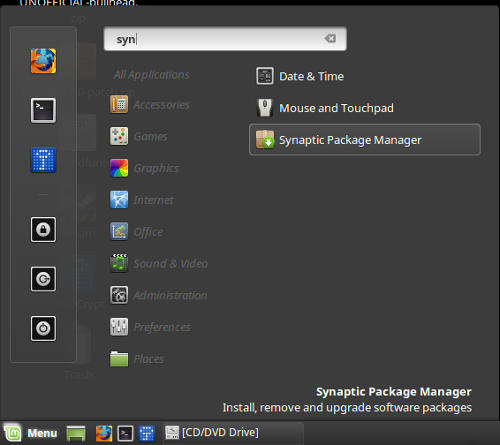Clear the search field with the backspace icon
The height and width of the screenshot is (445, 500).
331,39
